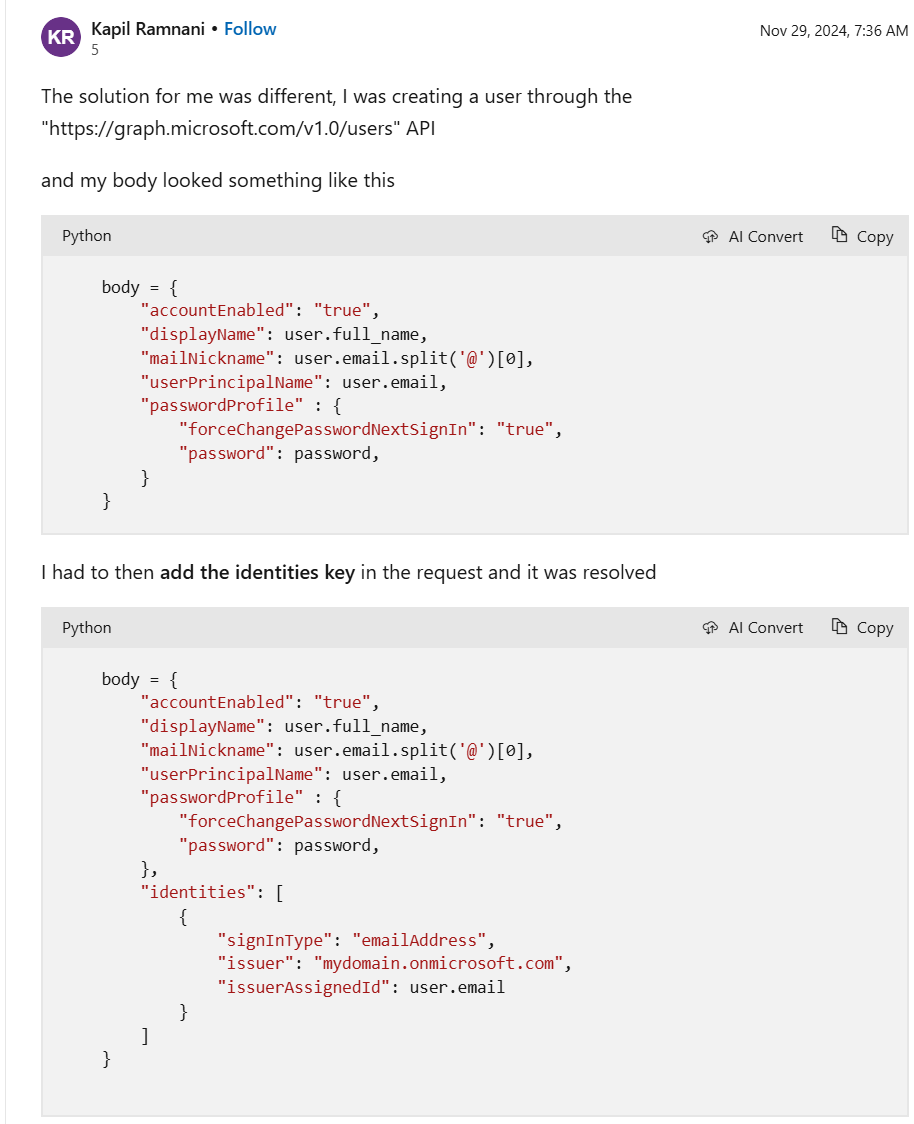Select the Python label on the second code block
The image size is (914, 1124).
point(86,627)
